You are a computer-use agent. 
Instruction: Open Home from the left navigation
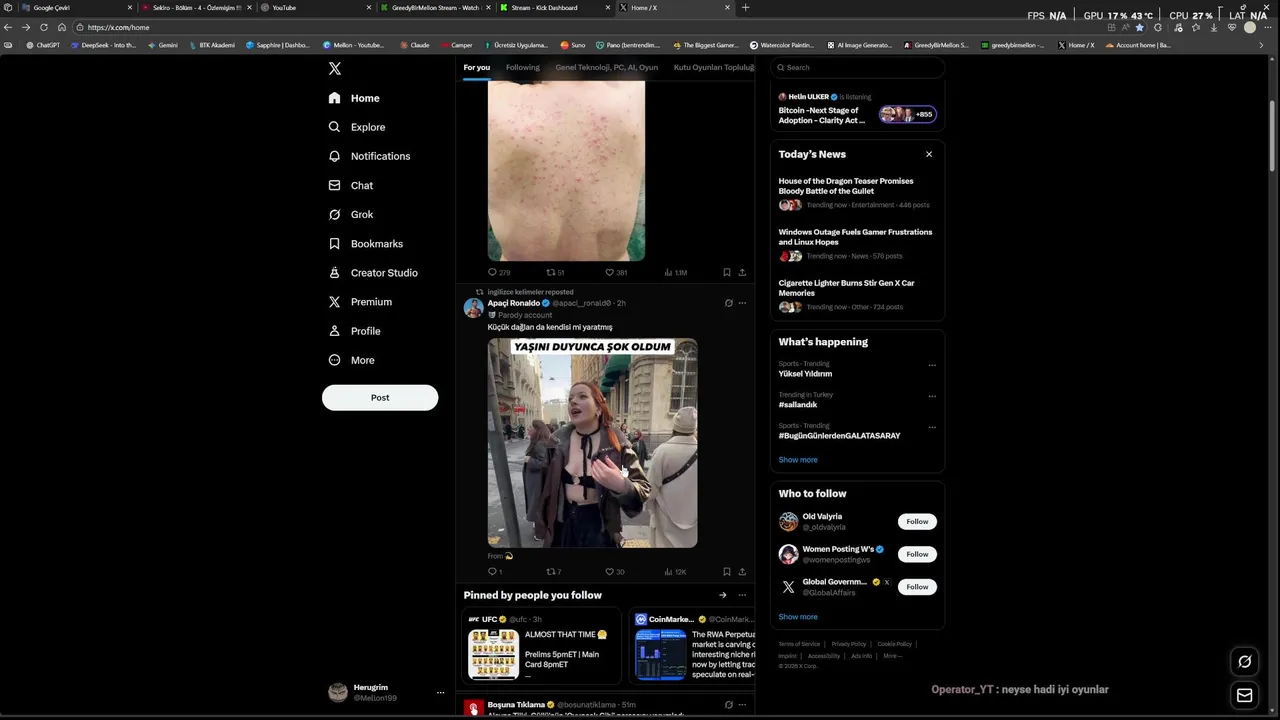coord(354,98)
